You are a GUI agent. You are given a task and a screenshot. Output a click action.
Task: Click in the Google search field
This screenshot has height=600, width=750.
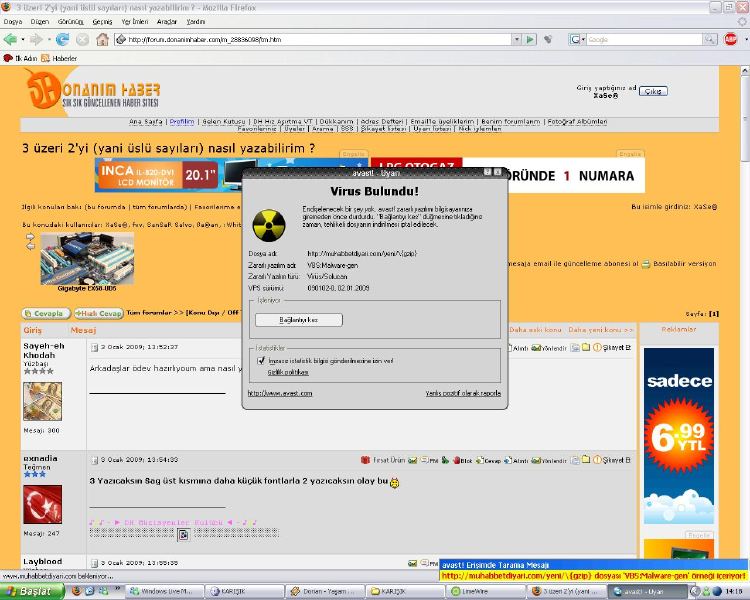[644, 39]
